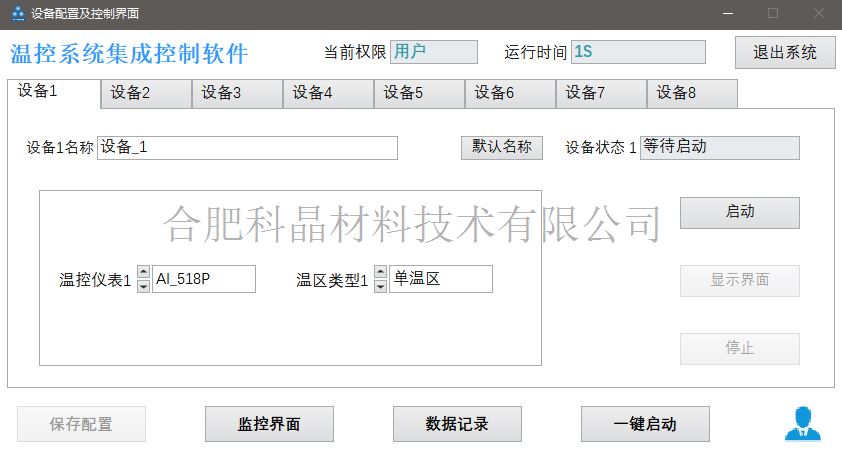Click the 默认名称 button
Viewport: 842px width, 458px height.
point(502,147)
